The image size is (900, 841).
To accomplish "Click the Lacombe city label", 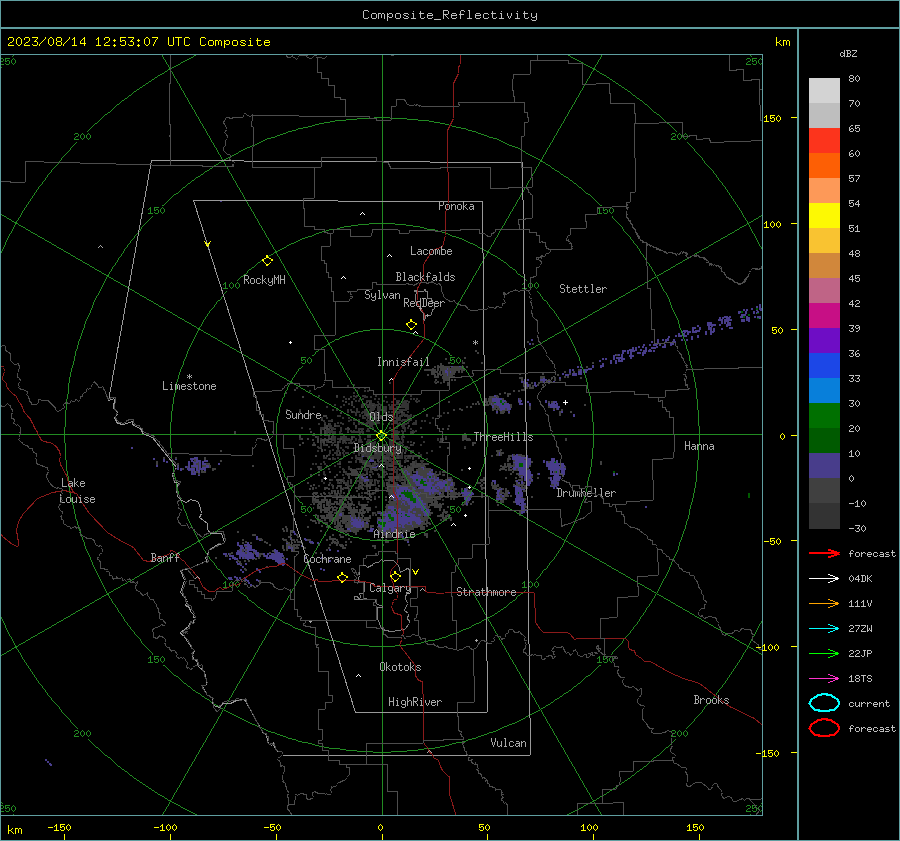I will [431, 251].
